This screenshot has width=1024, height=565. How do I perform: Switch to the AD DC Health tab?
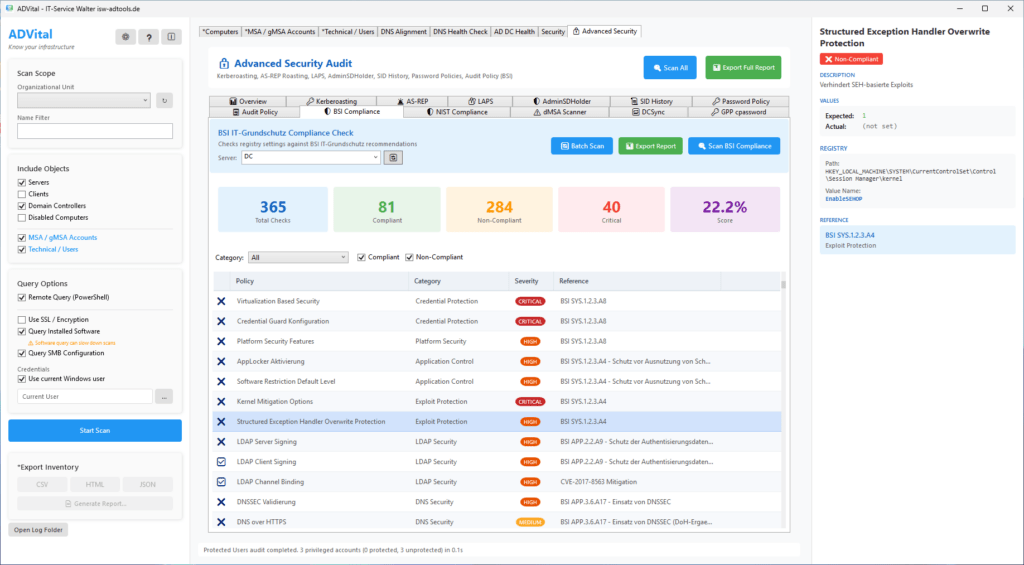click(514, 31)
